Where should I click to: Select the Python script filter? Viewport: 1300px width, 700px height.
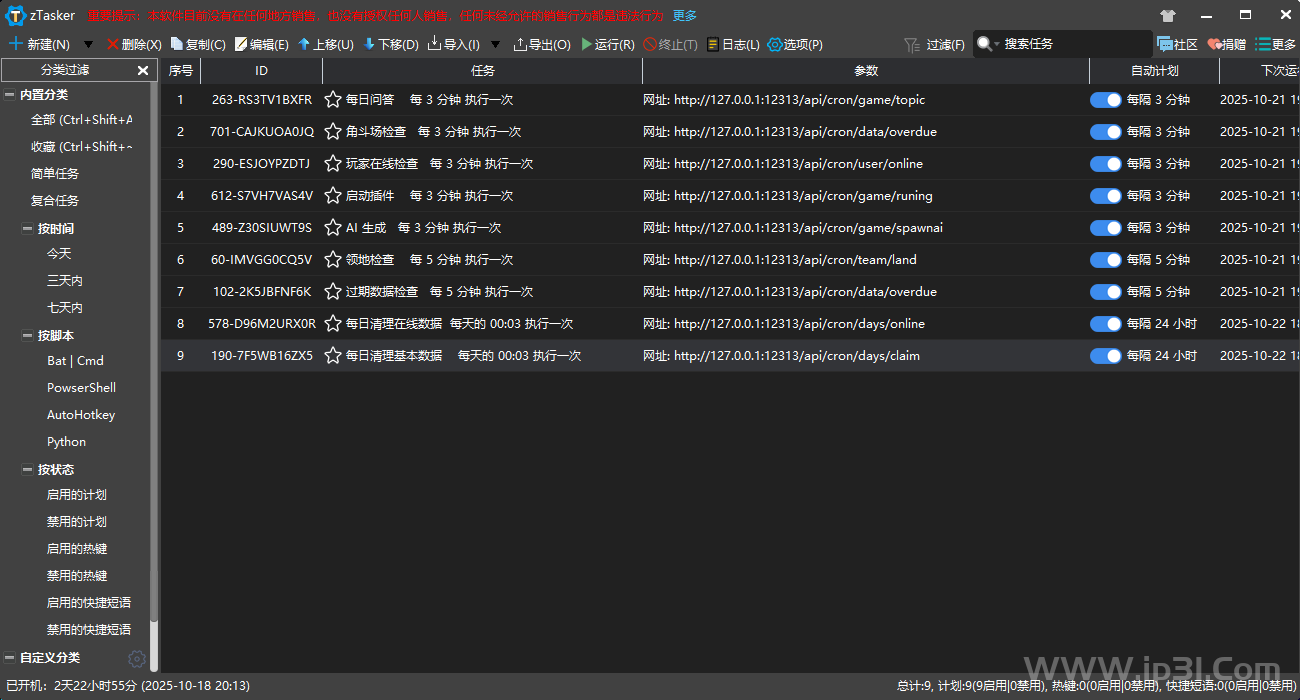pyautogui.click(x=66, y=442)
